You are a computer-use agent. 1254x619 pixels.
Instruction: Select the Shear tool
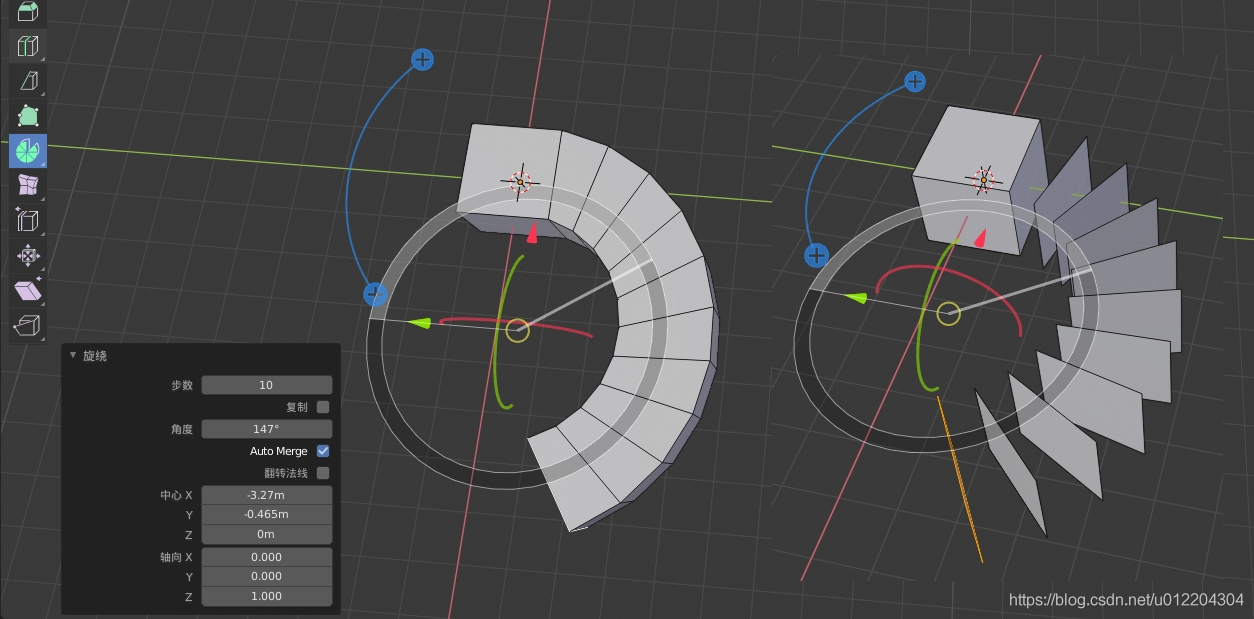pyautogui.click(x=28, y=290)
